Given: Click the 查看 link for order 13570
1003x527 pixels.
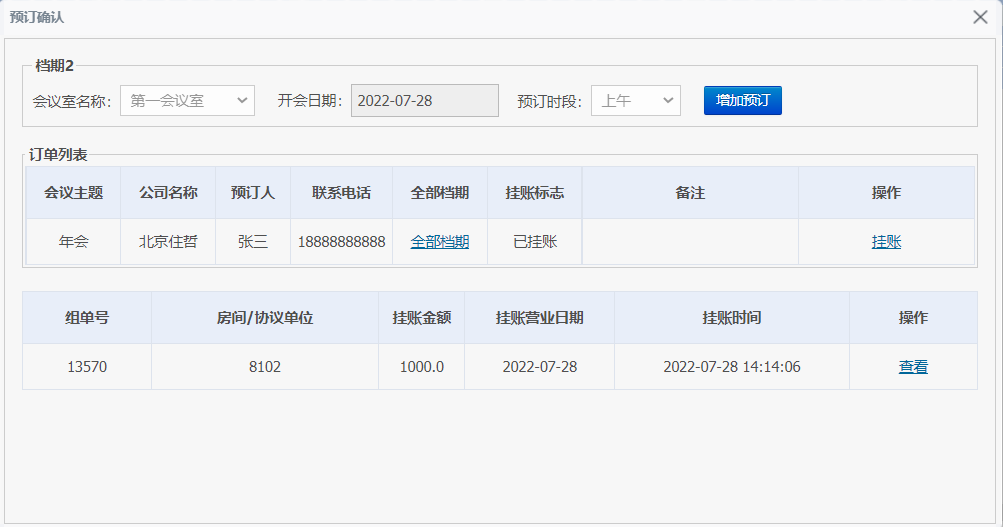Looking at the screenshot, I should [x=913, y=366].
